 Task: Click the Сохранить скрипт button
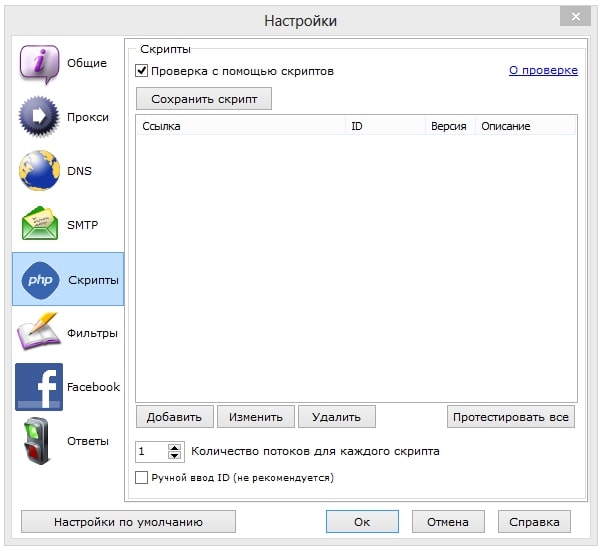pos(204,99)
